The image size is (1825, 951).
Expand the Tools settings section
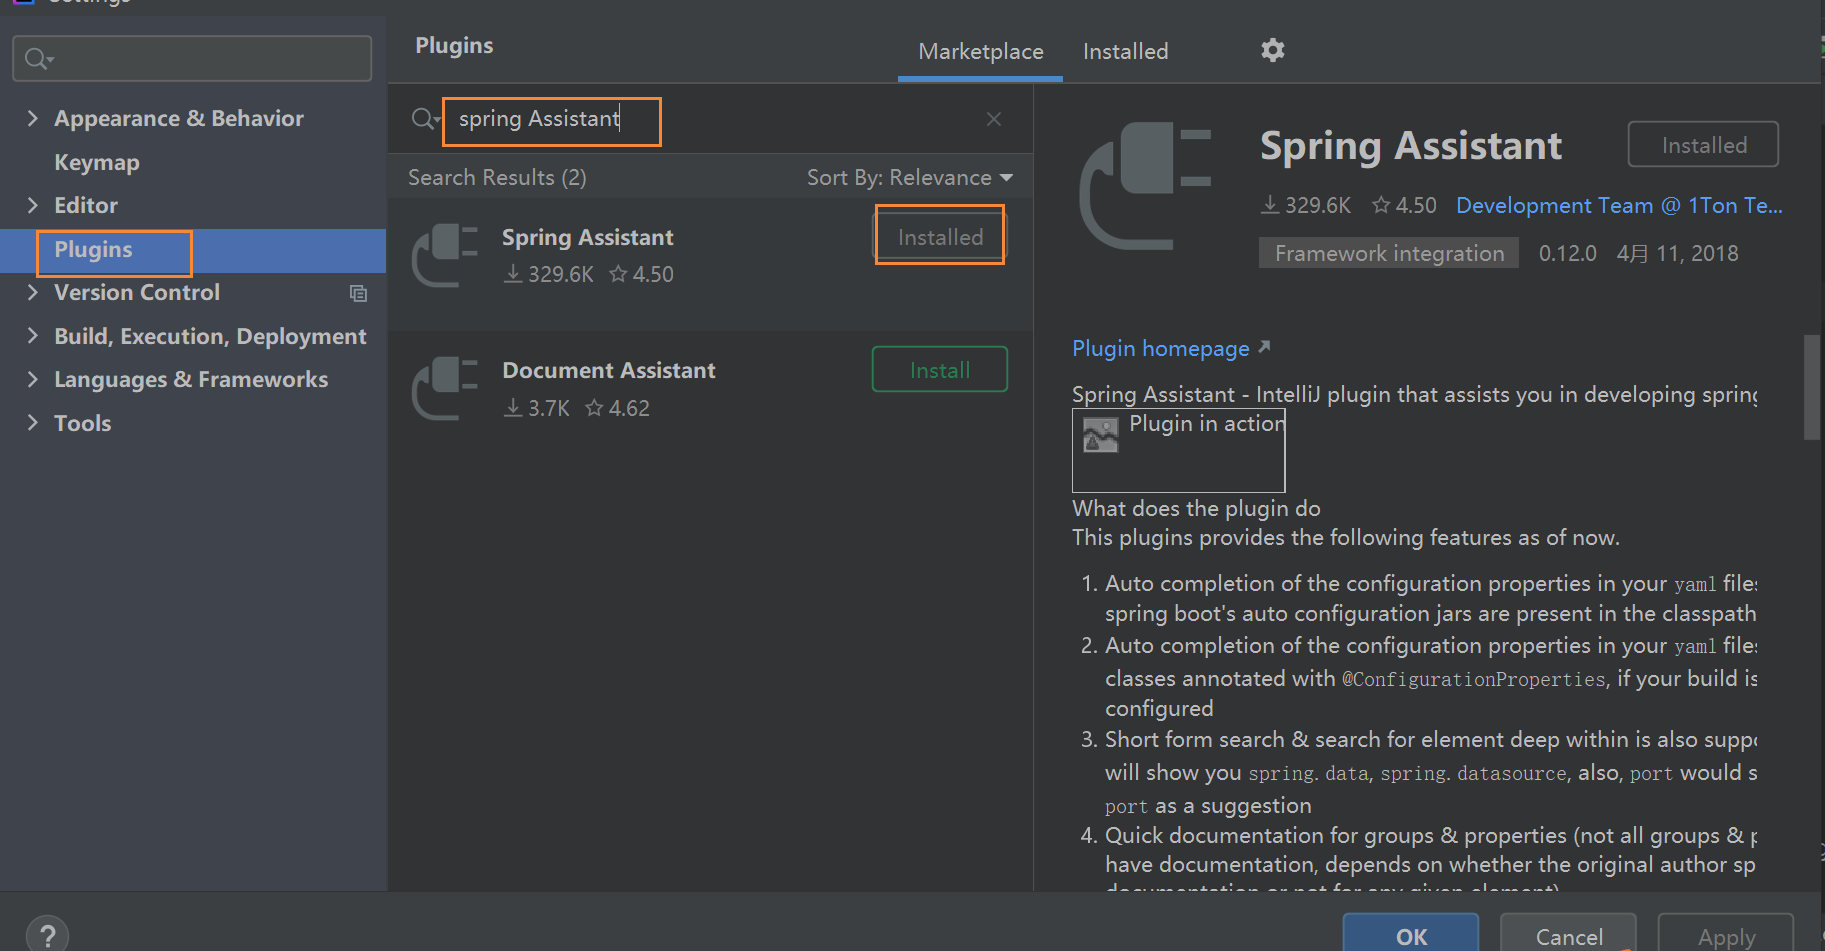(x=32, y=423)
